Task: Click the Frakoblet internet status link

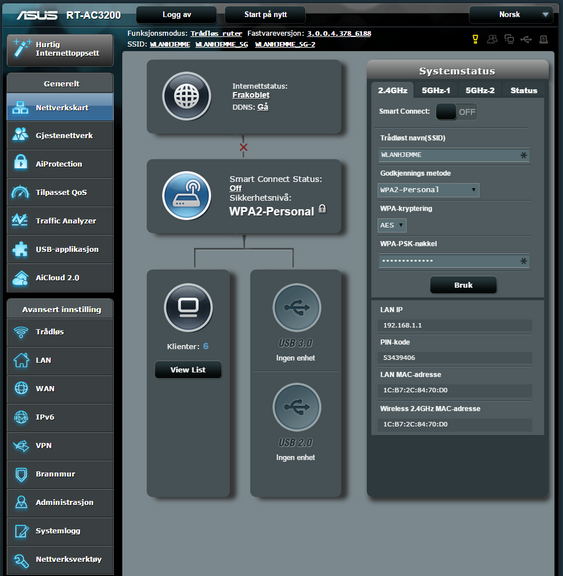Action: coord(251,95)
